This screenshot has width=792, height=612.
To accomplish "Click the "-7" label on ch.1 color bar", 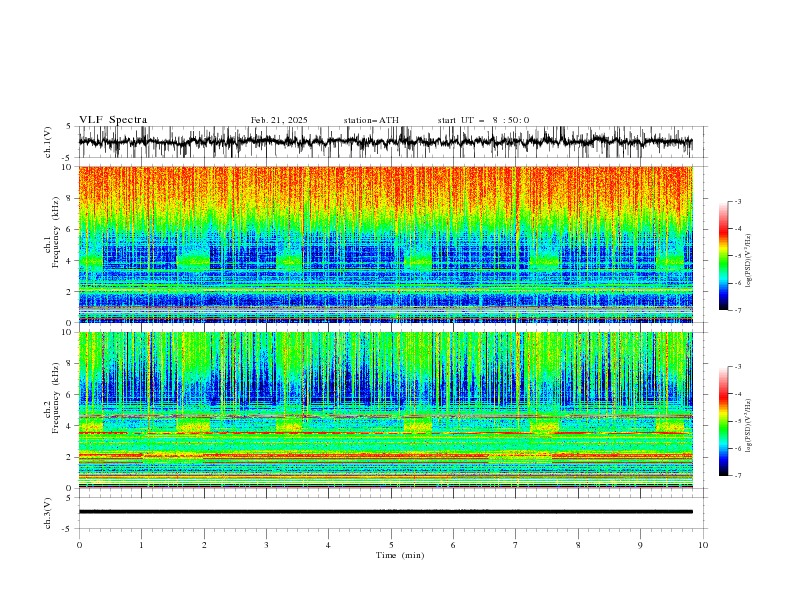I will pyautogui.click(x=738, y=310).
